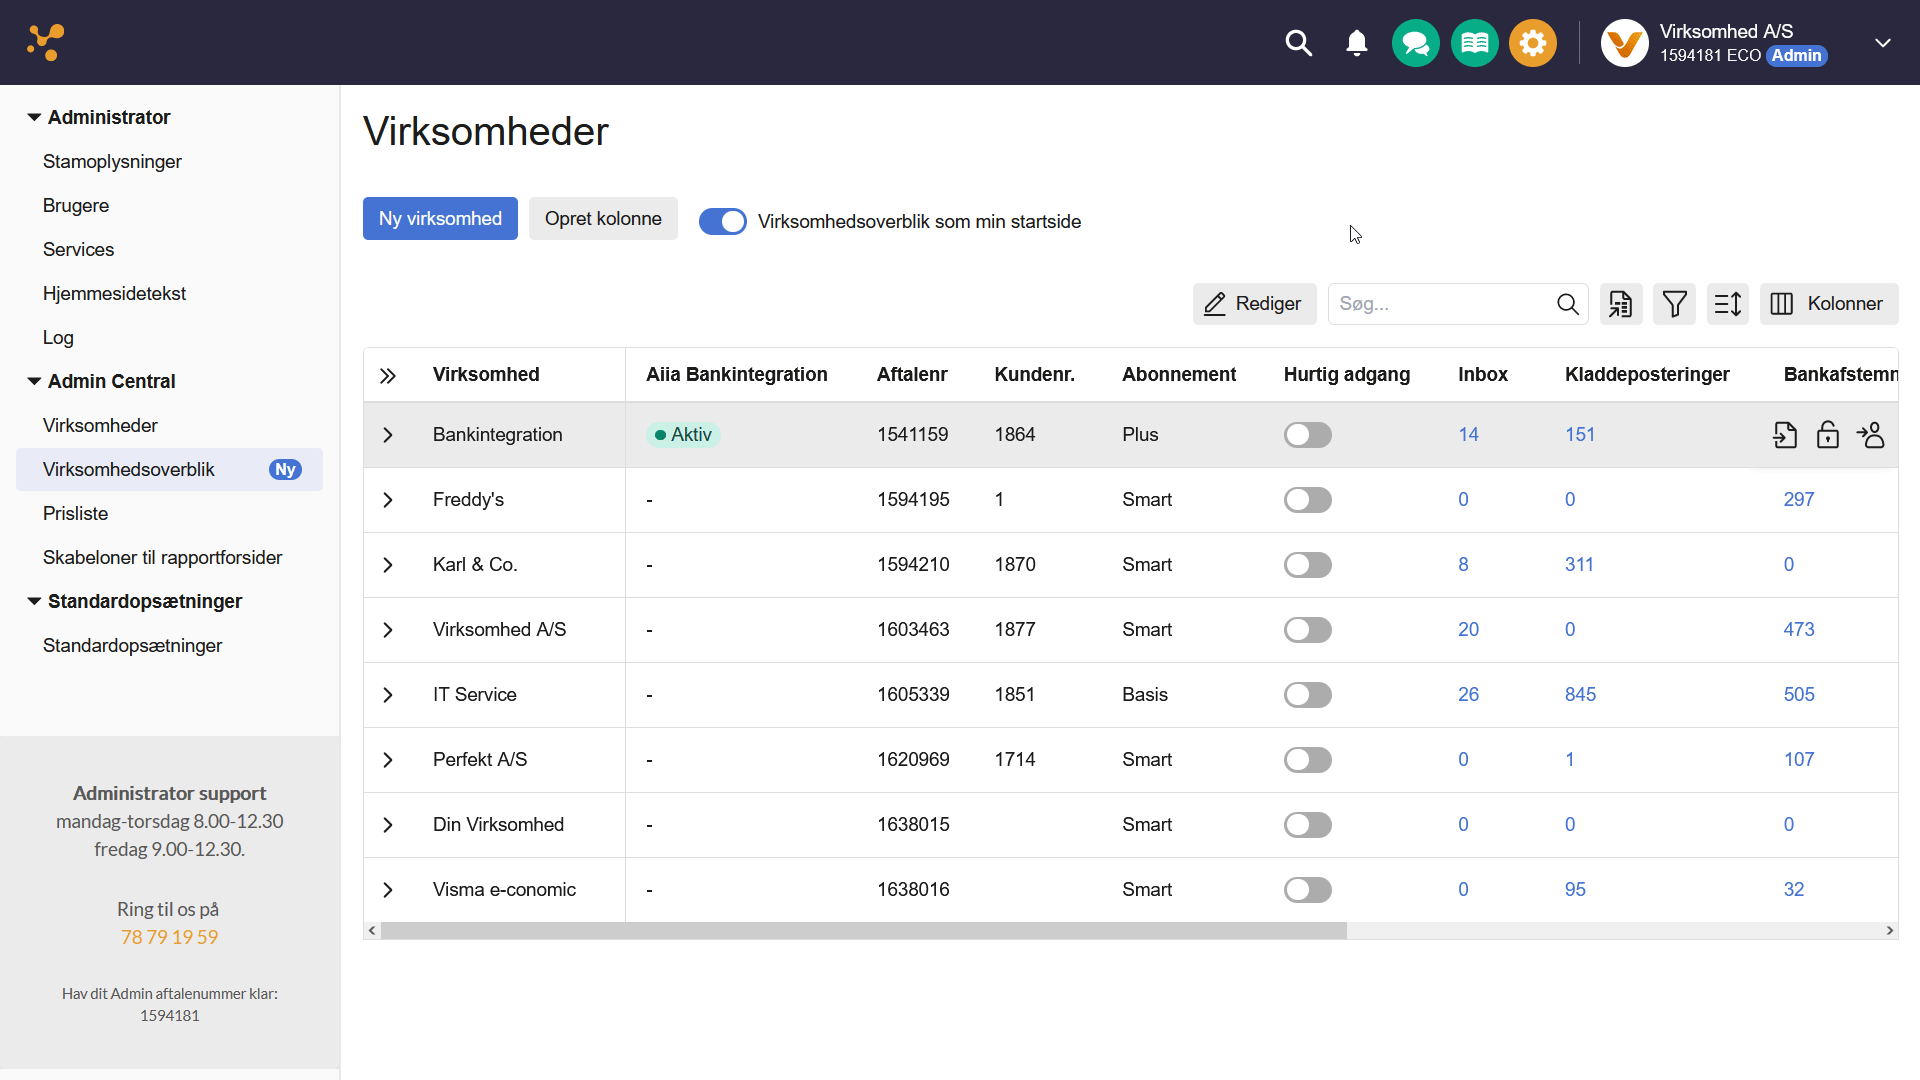Open the Virksomhed A/S account dropdown arrow
Screen dimensions: 1920x1080
point(1882,43)
